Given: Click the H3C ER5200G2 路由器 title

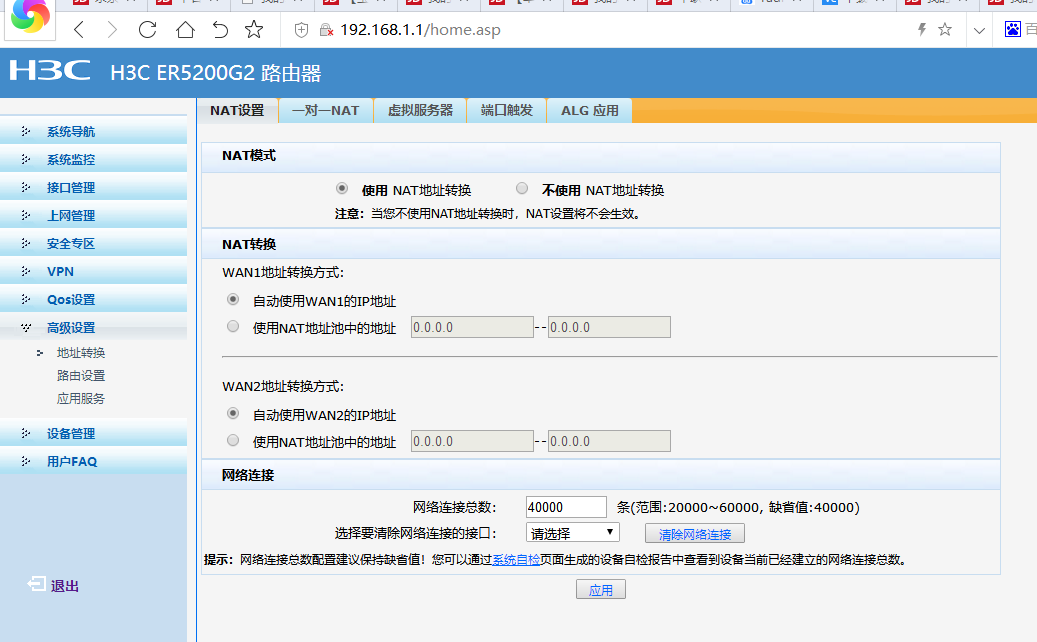Looking at the screenshot, I should [x=216, y=73].
